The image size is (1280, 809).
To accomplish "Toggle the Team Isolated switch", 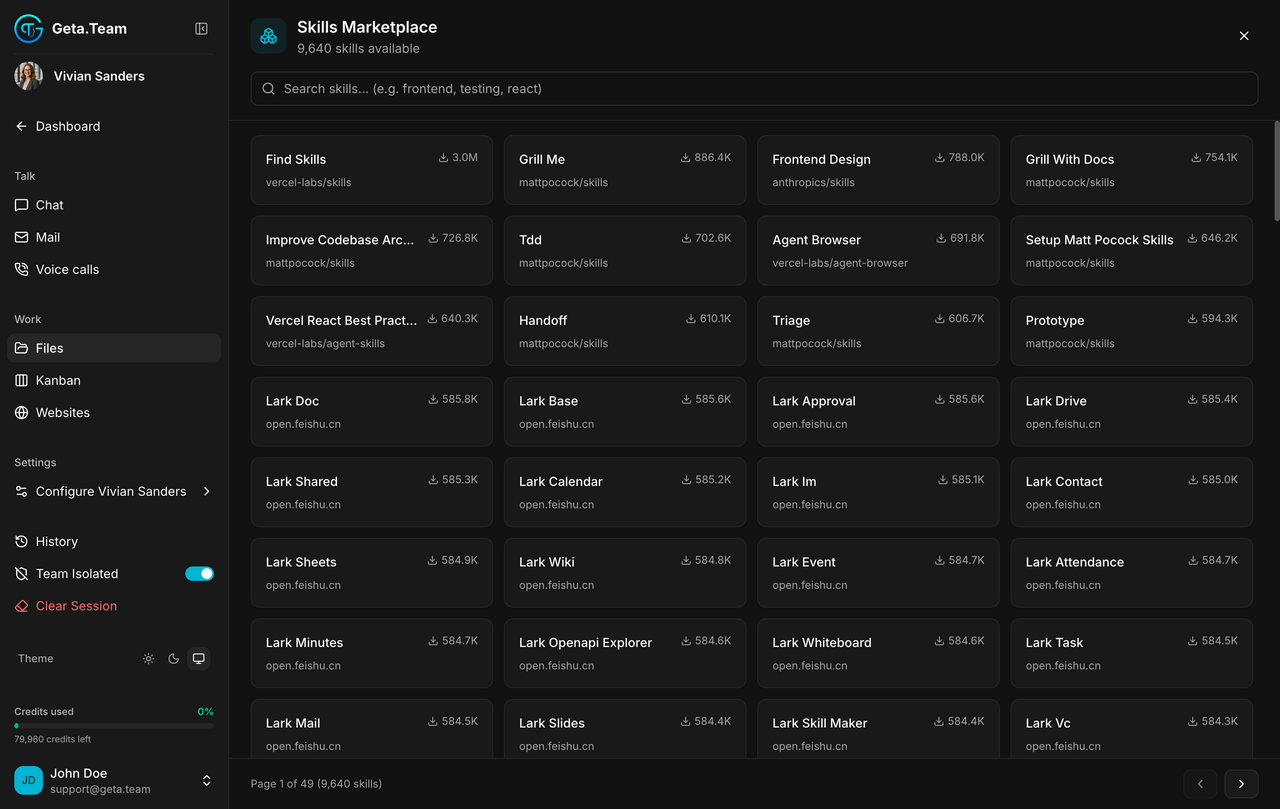I will point(199,573).
